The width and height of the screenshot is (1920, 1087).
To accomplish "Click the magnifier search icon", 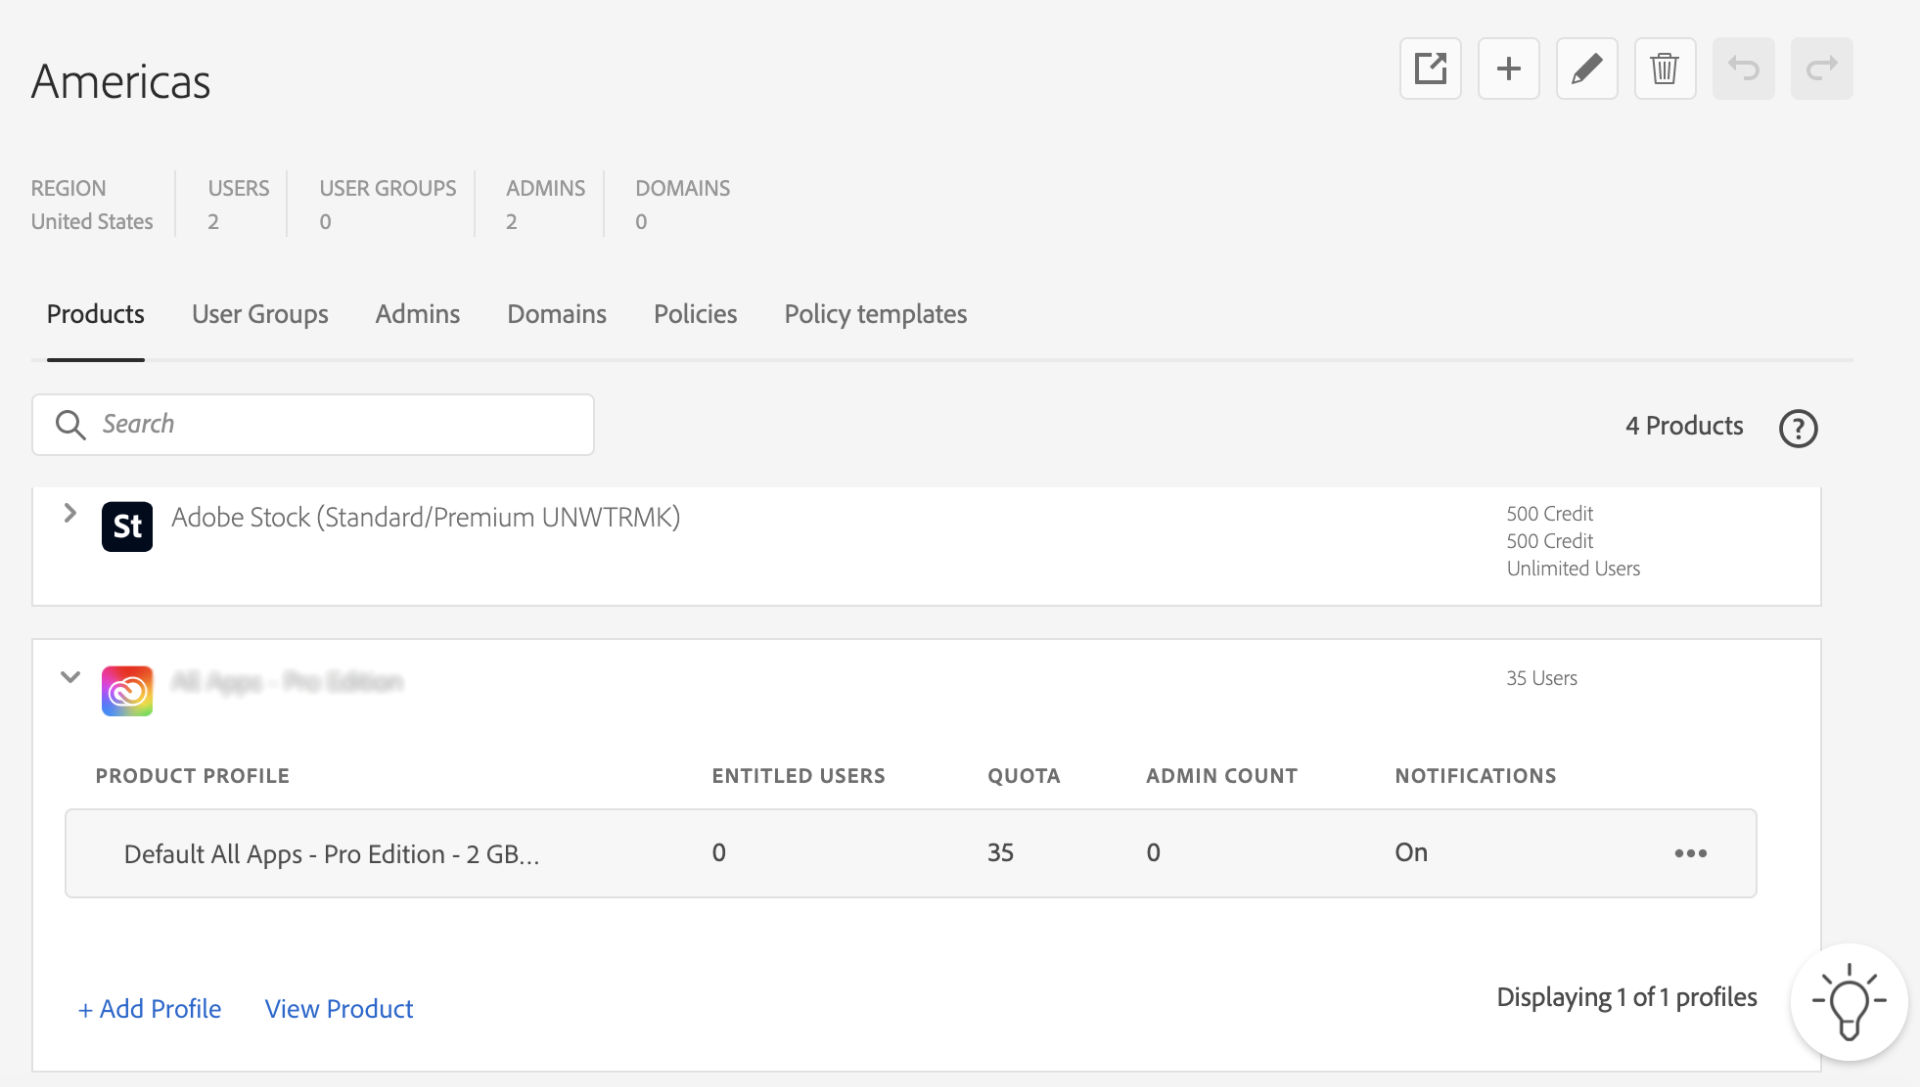I will (x=70, y=424).
